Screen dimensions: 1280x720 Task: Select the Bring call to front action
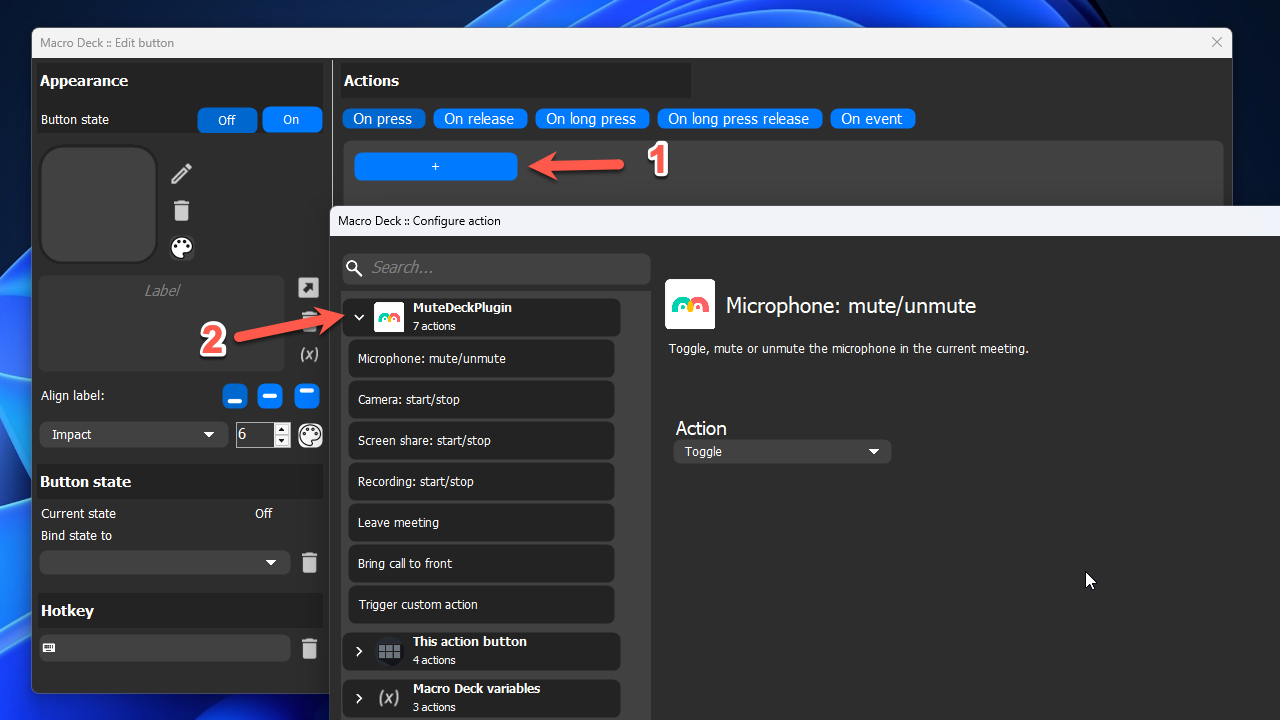(481, 564)
